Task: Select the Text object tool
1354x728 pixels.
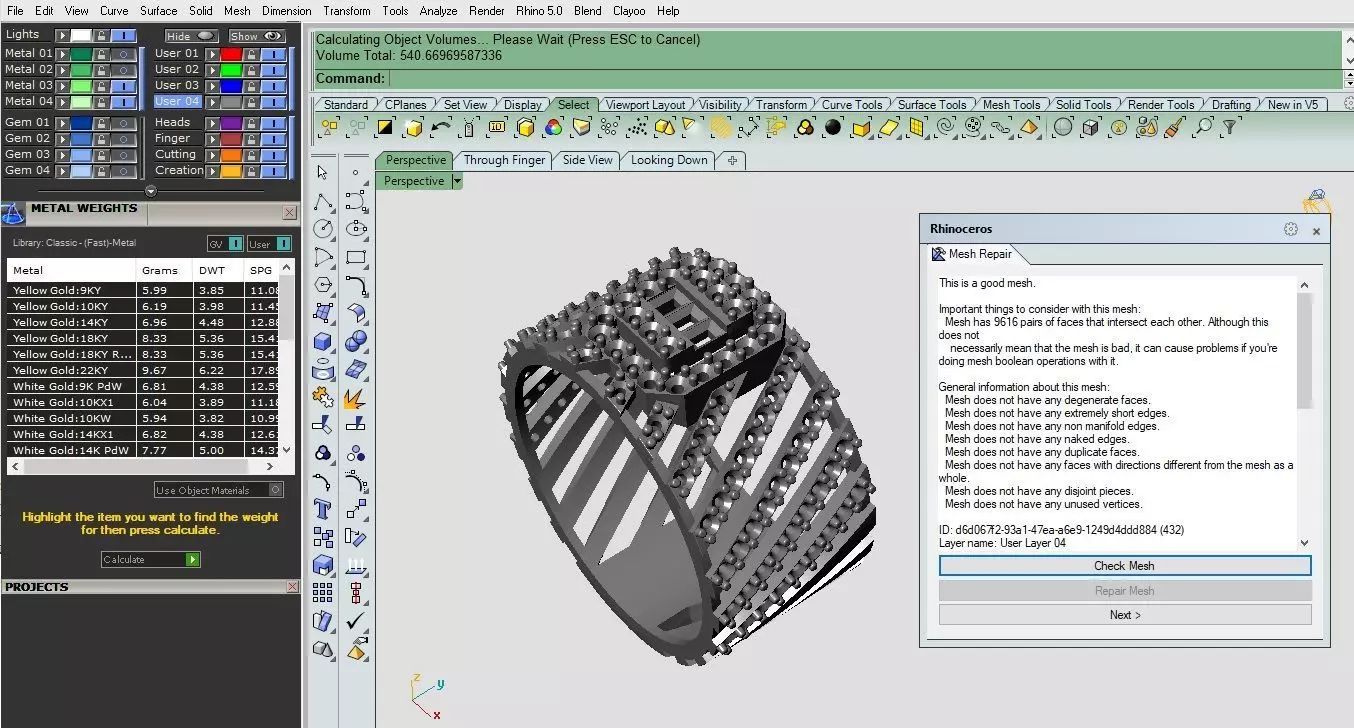Action: coord(323,509)
